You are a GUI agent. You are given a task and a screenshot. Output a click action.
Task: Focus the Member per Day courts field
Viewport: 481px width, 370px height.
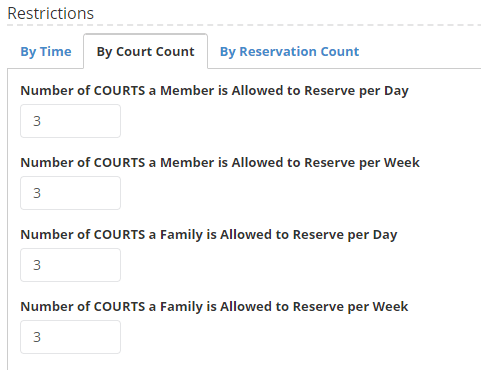pos(70,121)
